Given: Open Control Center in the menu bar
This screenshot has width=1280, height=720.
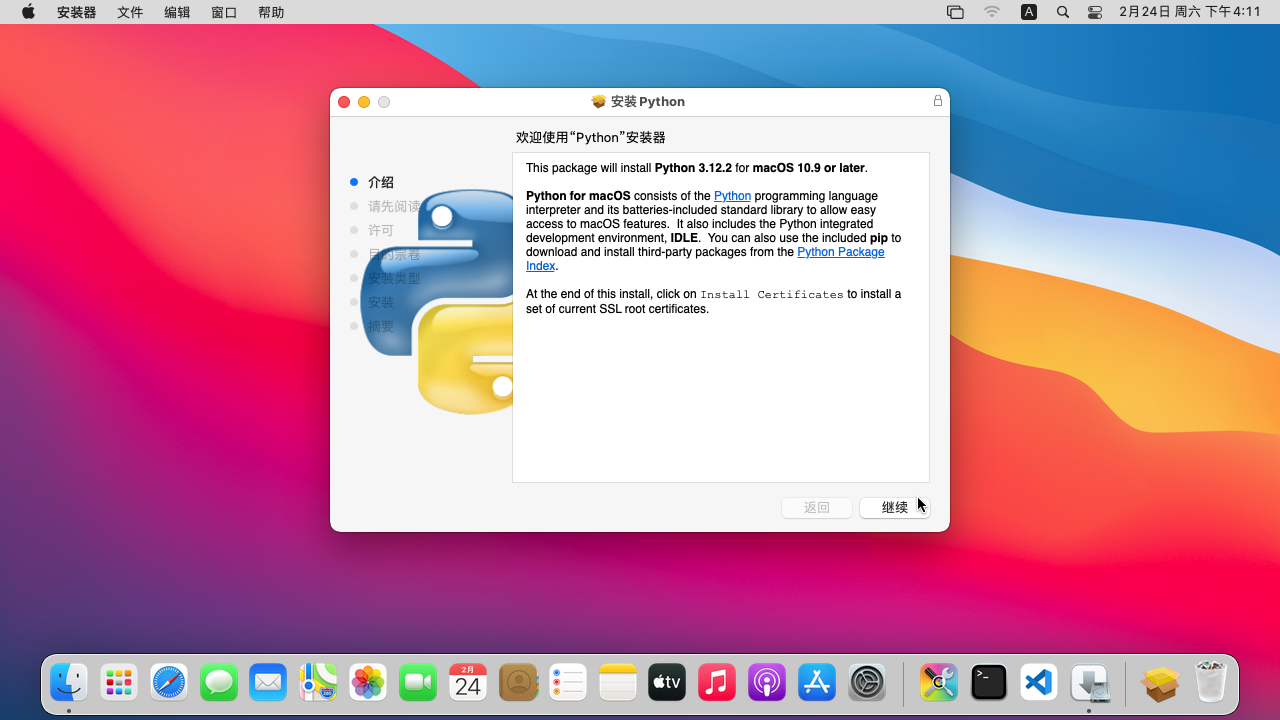Looking at the screenshot, I should (x=1095, y=12).
